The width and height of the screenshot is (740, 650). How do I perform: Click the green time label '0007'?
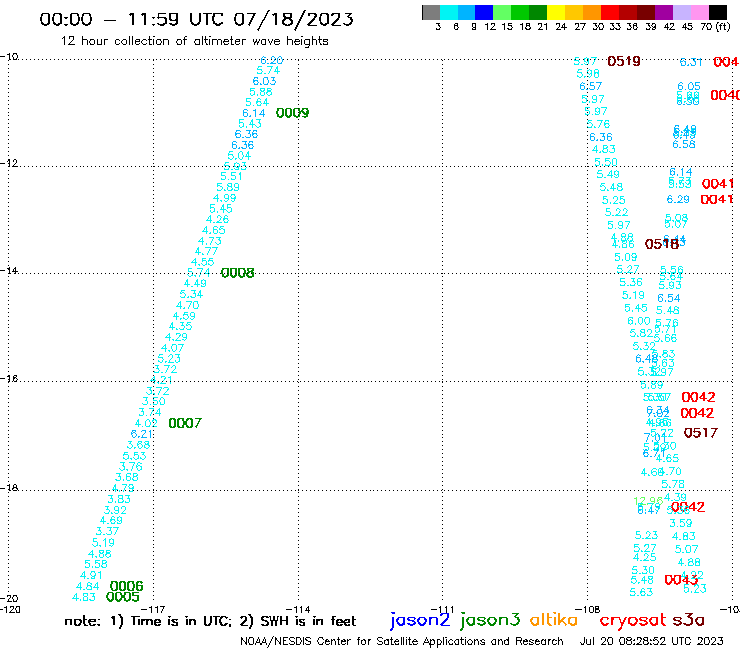pos(185,423)
